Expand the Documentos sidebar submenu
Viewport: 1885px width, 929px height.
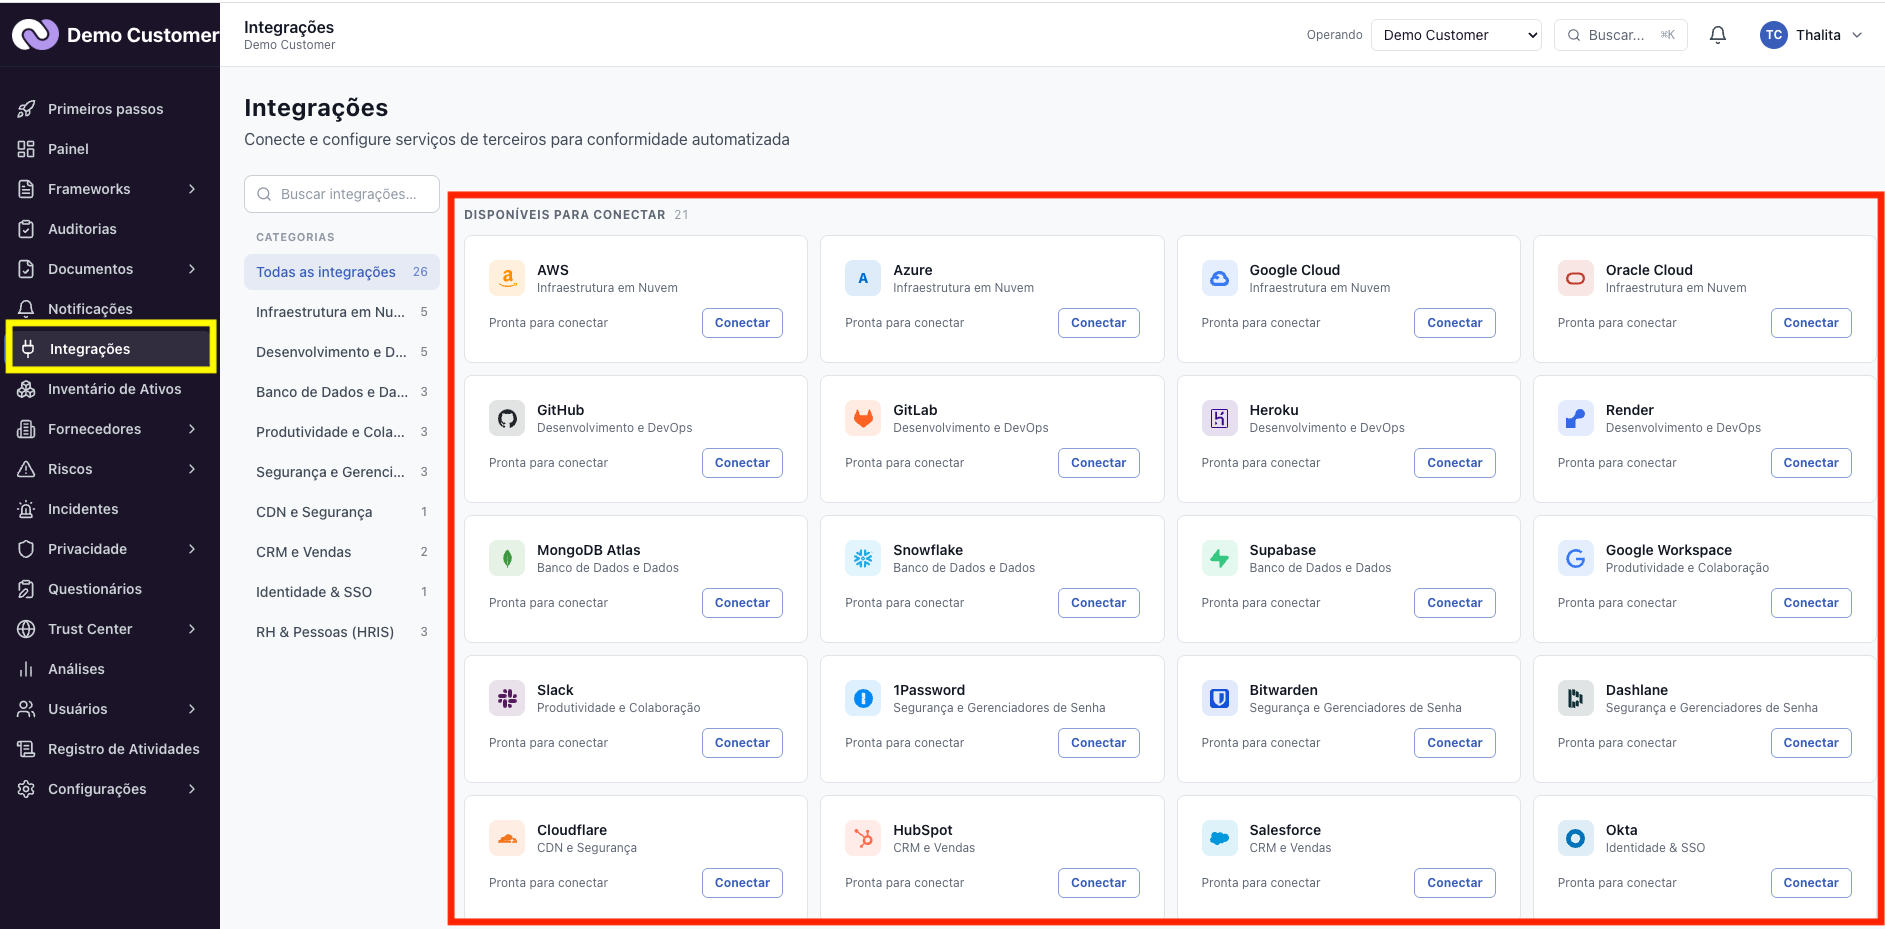192,269
